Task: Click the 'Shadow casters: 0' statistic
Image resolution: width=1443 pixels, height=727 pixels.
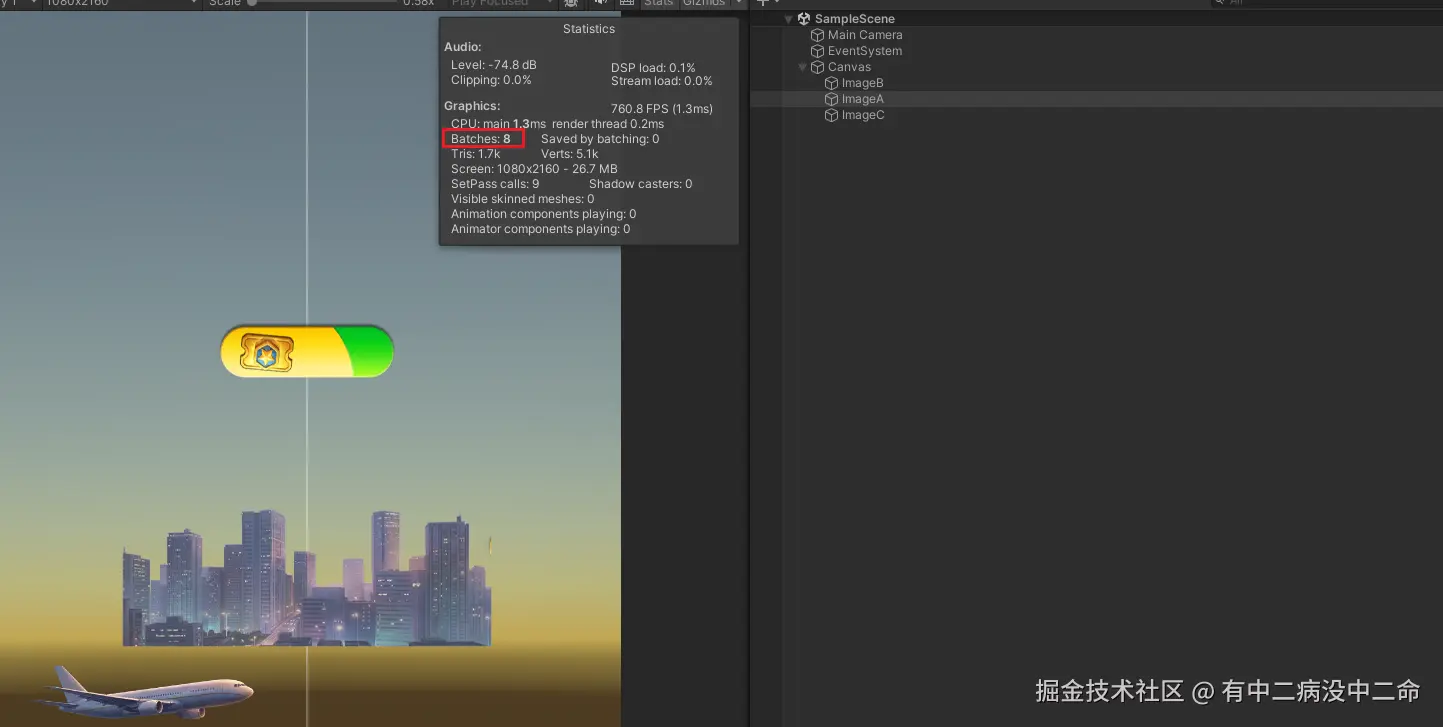Action: (x=640, y=184)
